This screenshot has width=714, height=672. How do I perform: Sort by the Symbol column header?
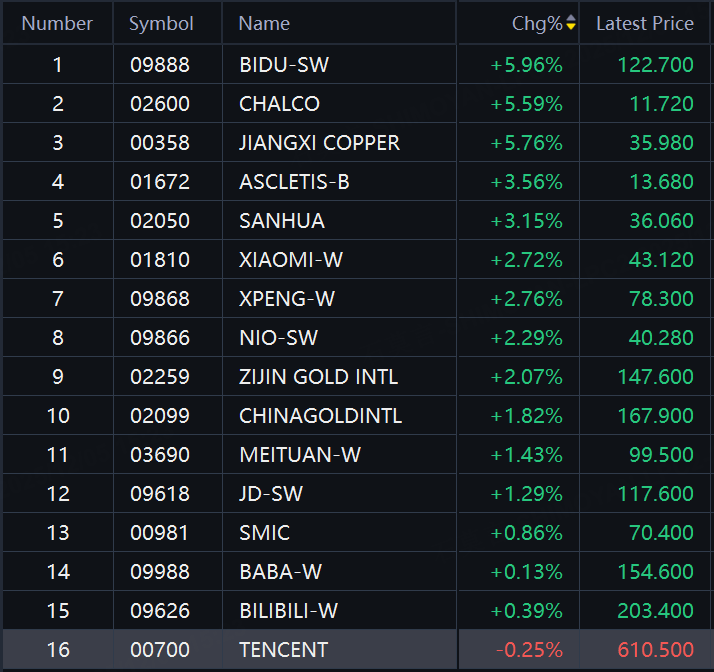click(x=161, y=23)
